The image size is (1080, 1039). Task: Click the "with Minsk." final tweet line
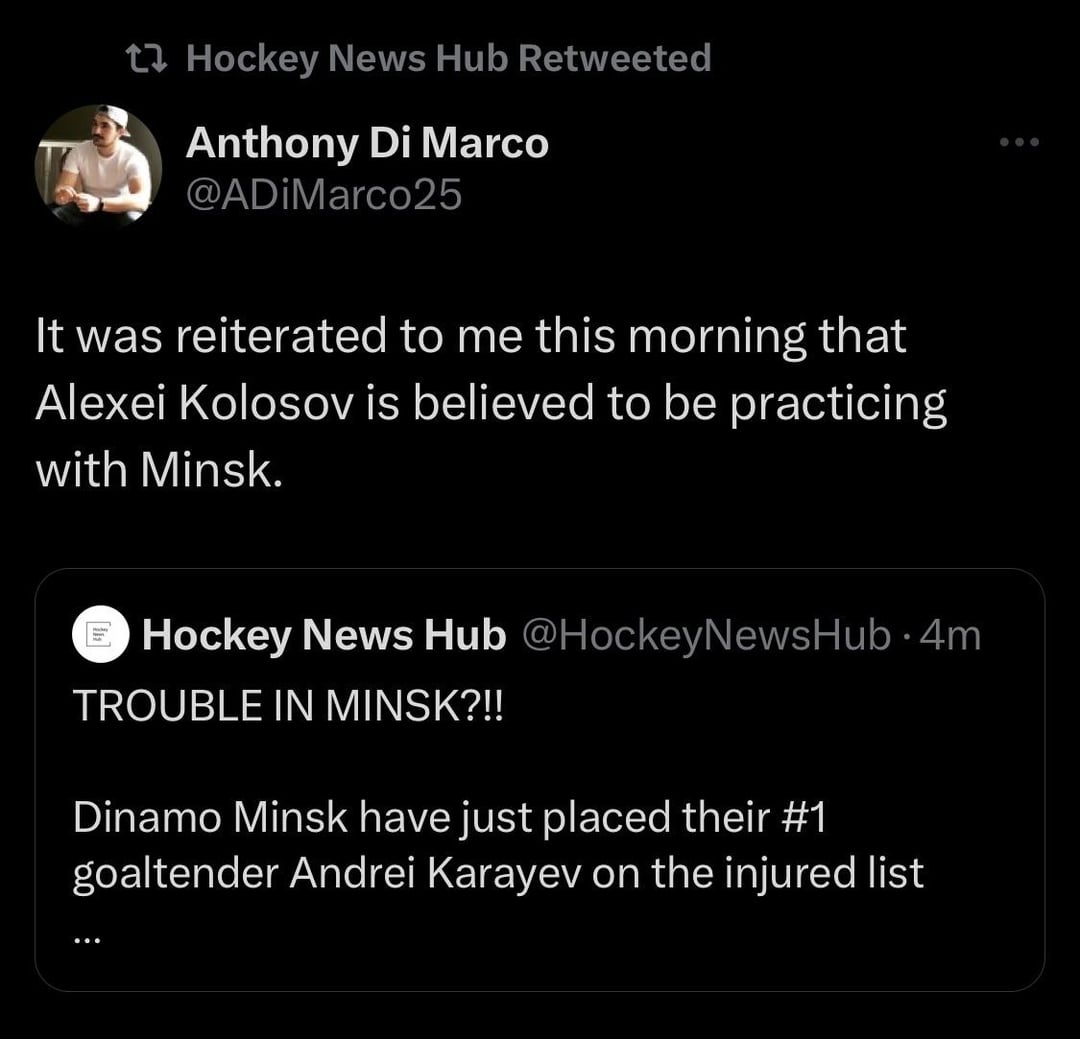(154, 470)
